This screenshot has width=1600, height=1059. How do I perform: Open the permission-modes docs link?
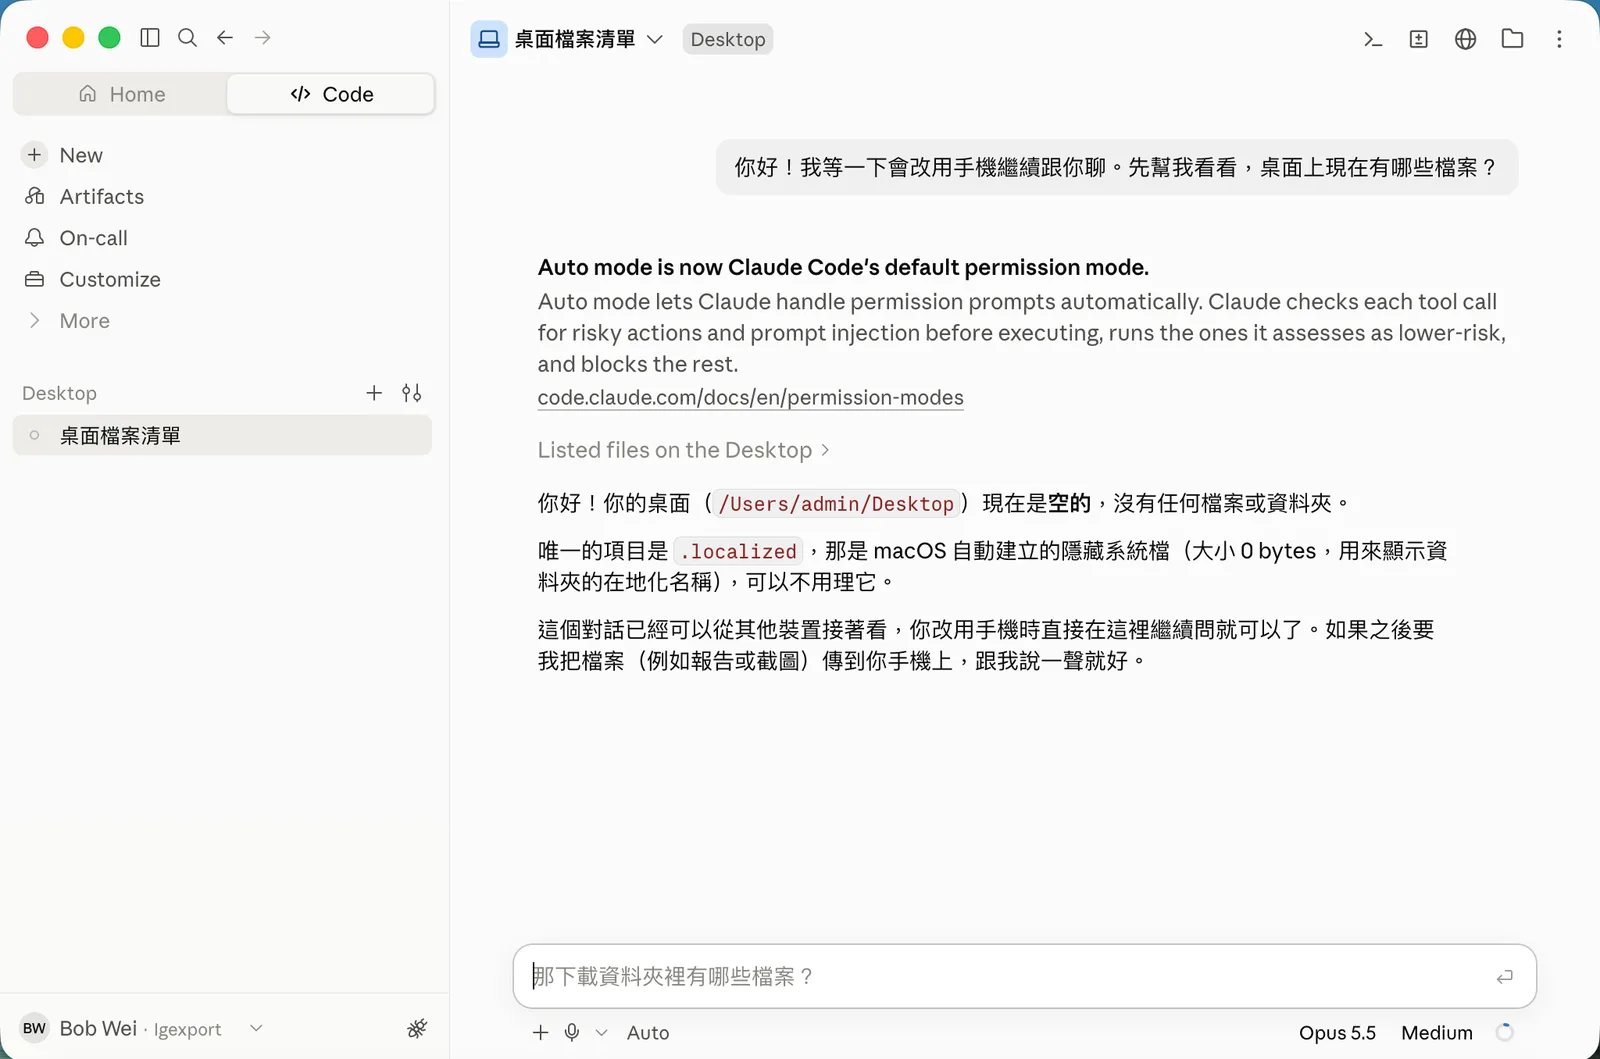coord(751,397)
